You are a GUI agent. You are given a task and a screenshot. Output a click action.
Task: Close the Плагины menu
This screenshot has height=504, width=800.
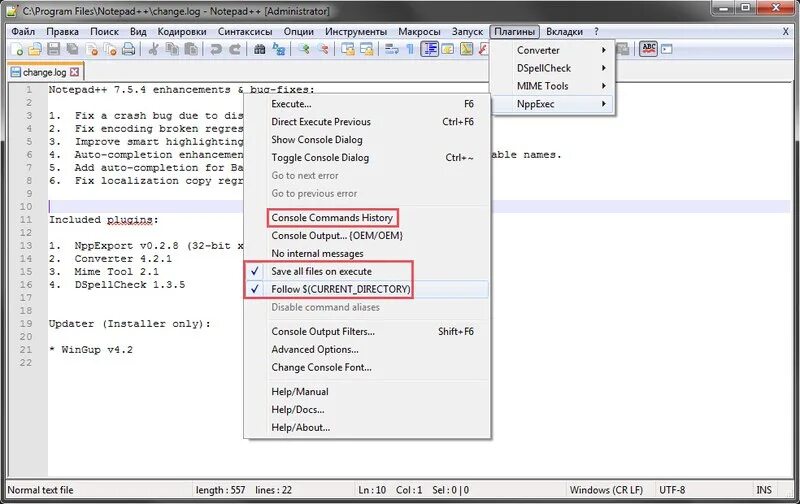click(514, 32)
